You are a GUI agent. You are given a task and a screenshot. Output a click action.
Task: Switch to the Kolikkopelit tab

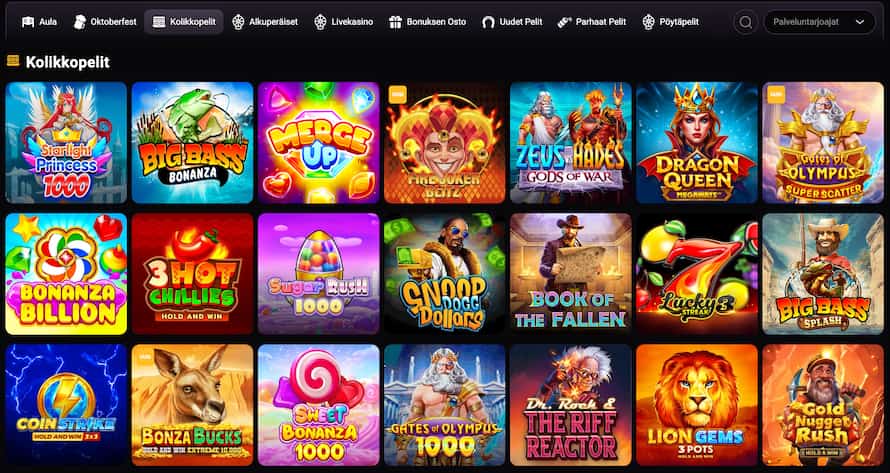[x=184, y=22]
